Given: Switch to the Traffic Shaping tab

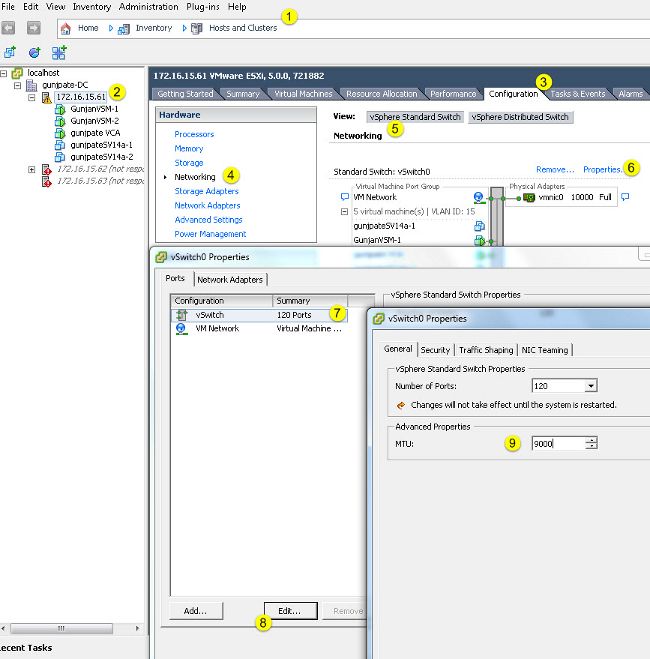Looking at the screenshot, I should [x=486, y=350].
